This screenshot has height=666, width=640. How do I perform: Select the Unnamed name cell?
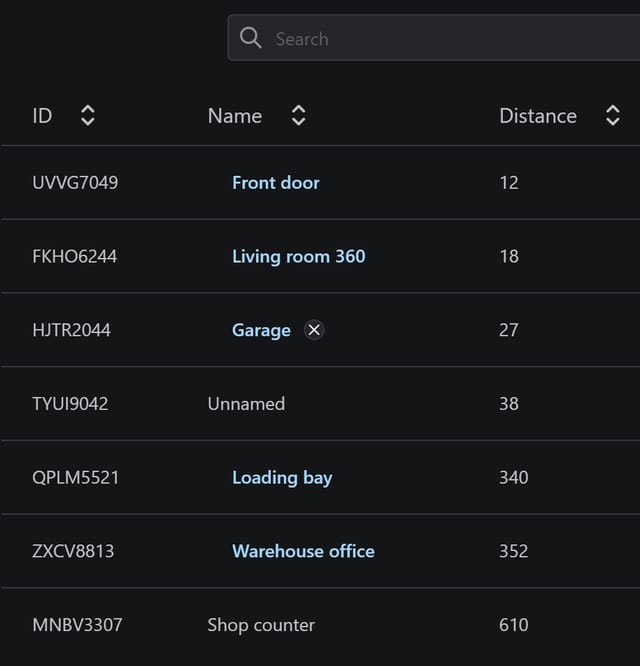point(246,404)
